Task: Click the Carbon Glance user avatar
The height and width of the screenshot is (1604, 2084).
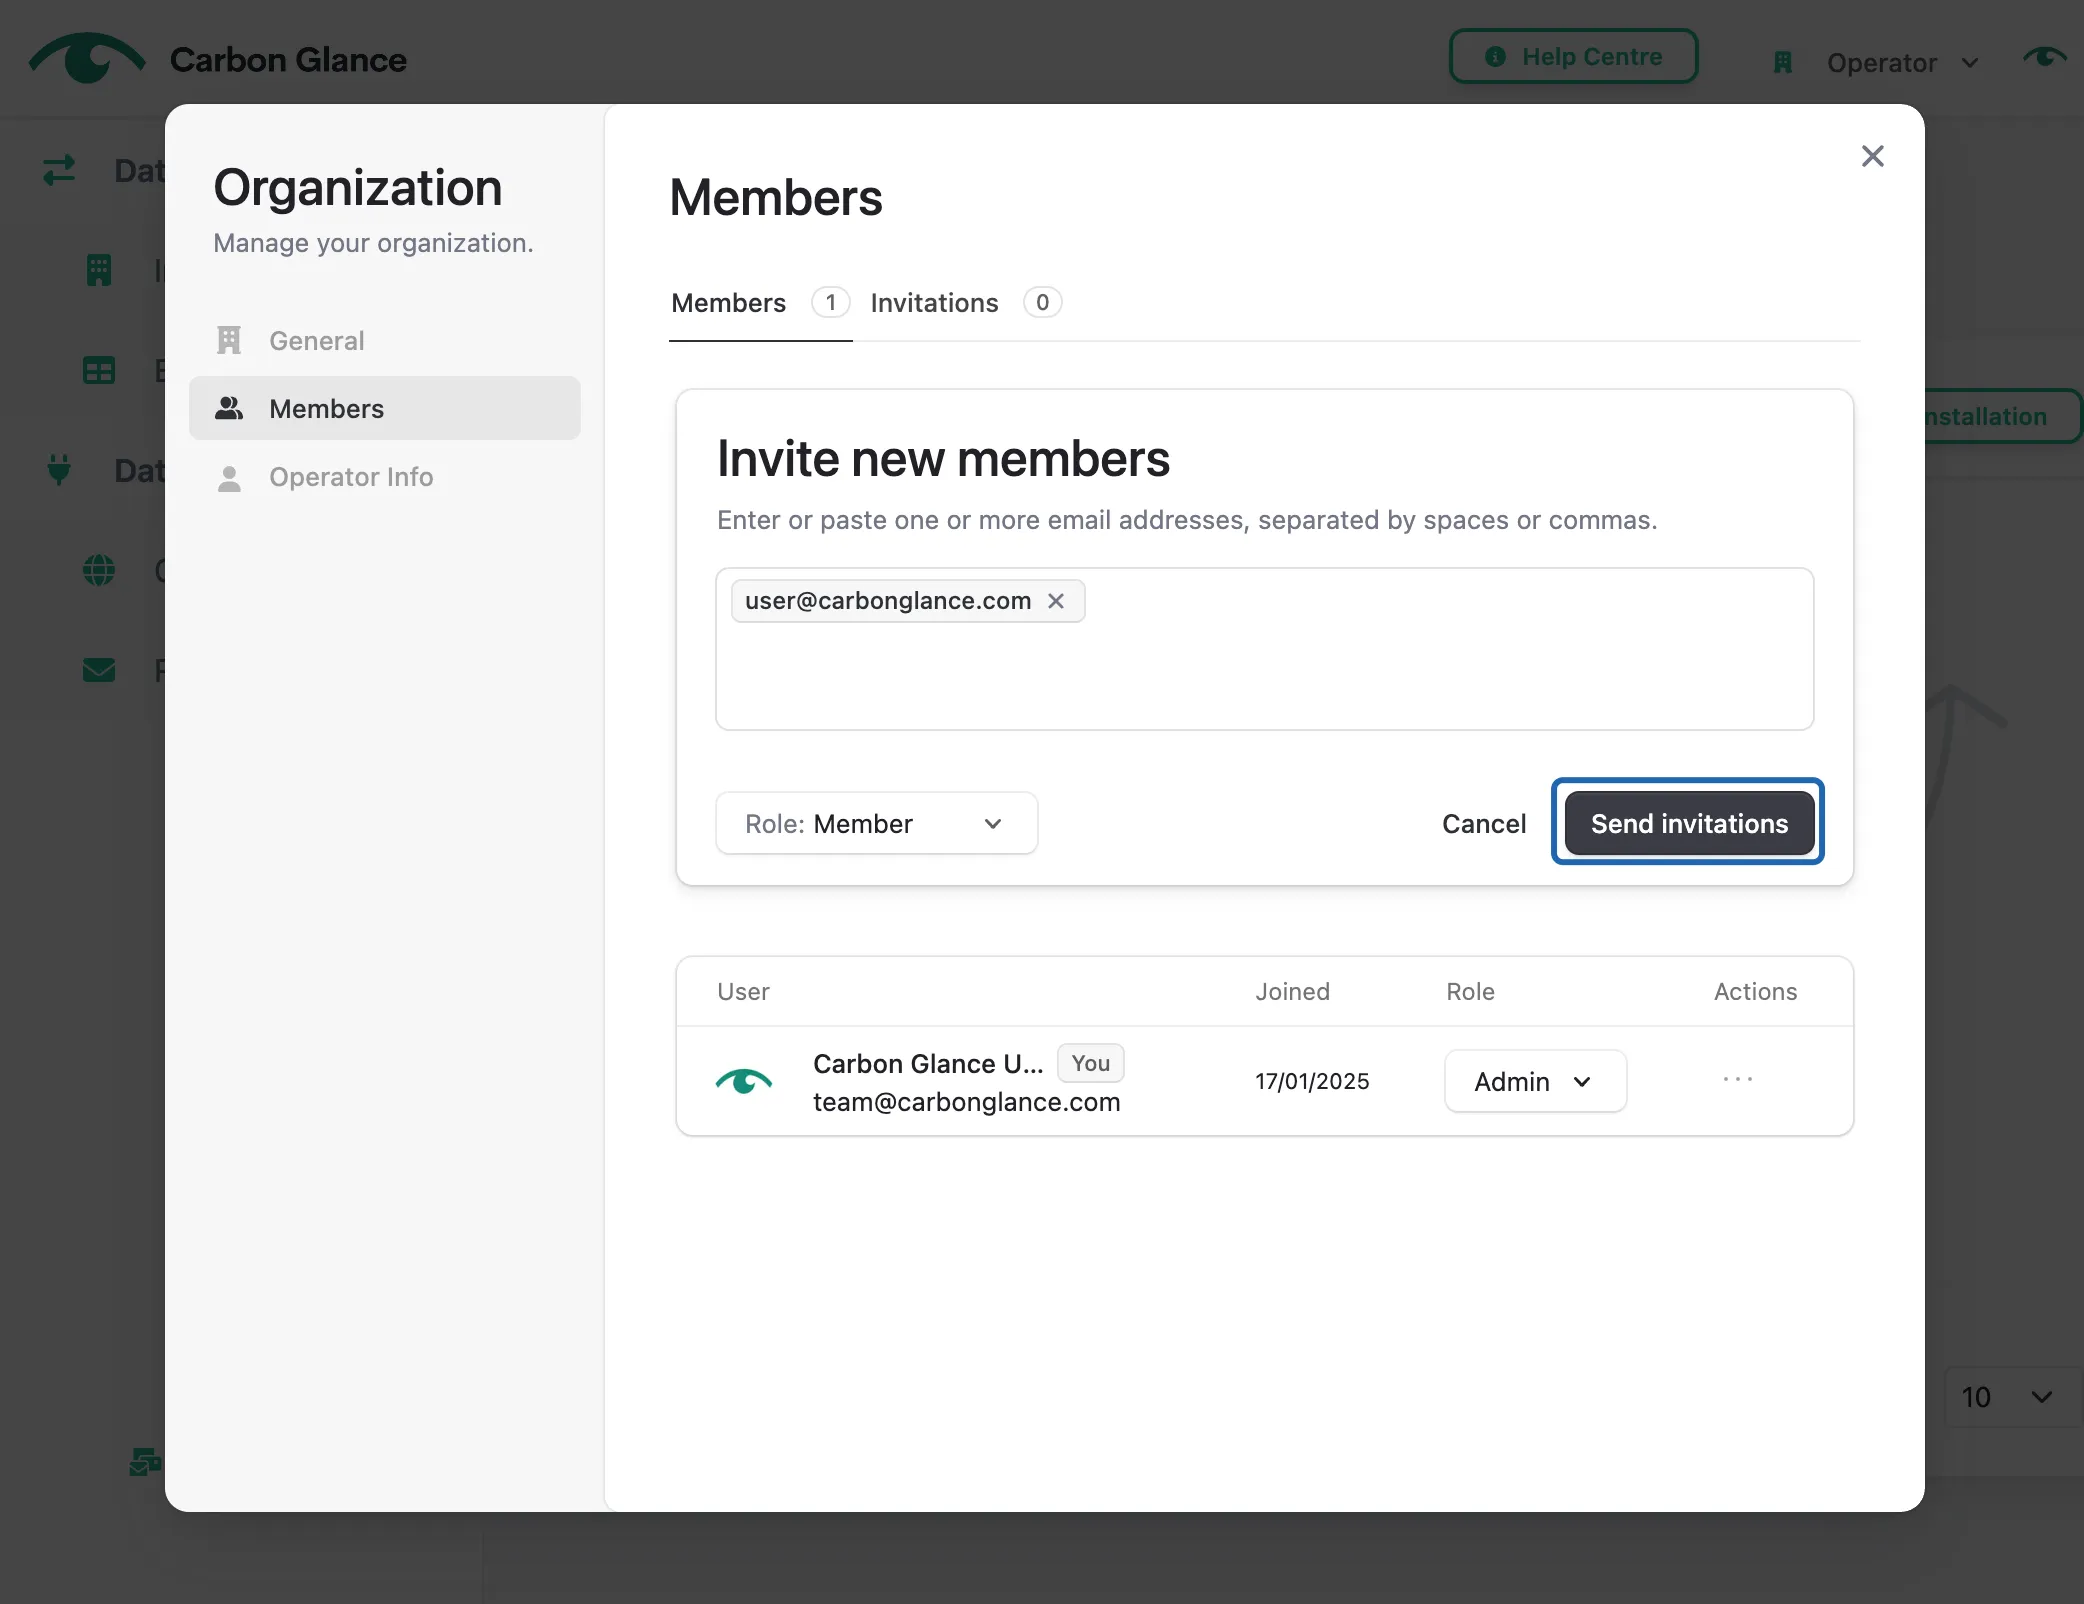Action: (x=744, y=1081)
